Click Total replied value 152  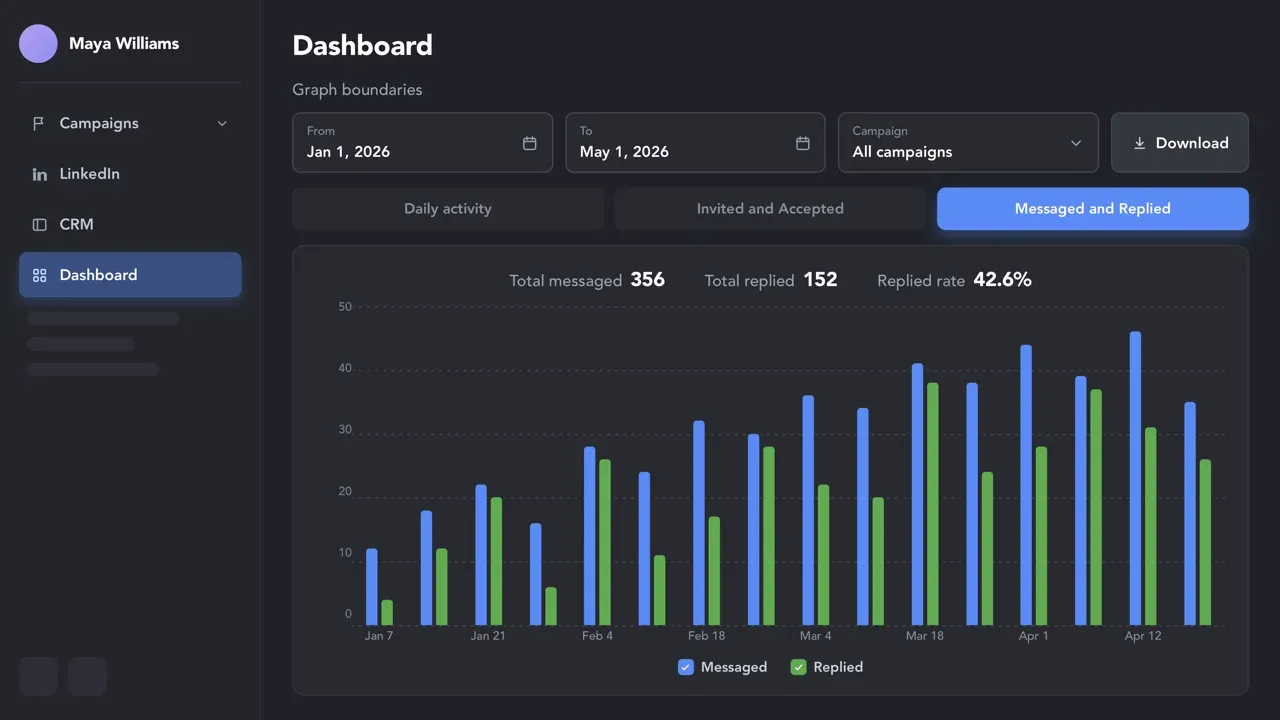[820, 280]
